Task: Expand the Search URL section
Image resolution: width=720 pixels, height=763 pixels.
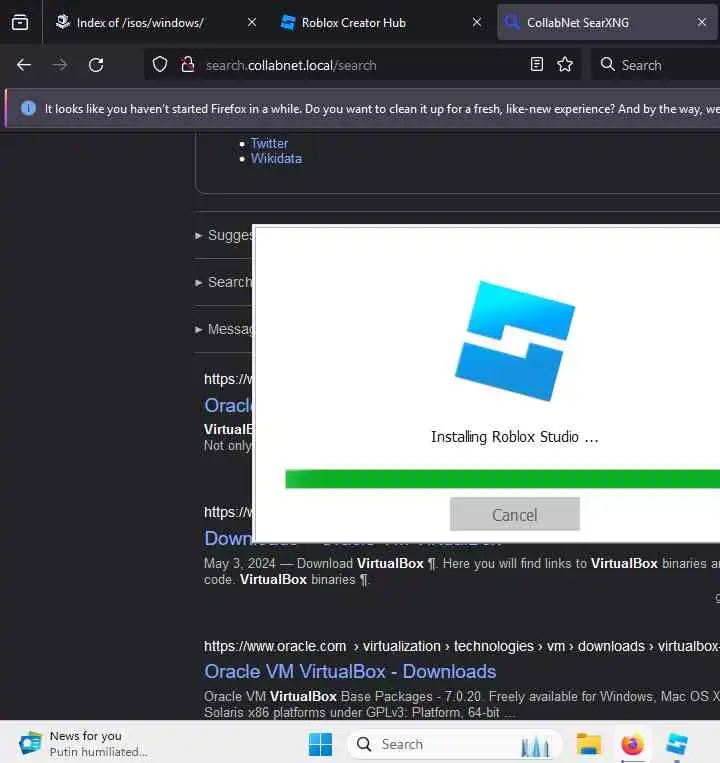Action: click(224, 282)
